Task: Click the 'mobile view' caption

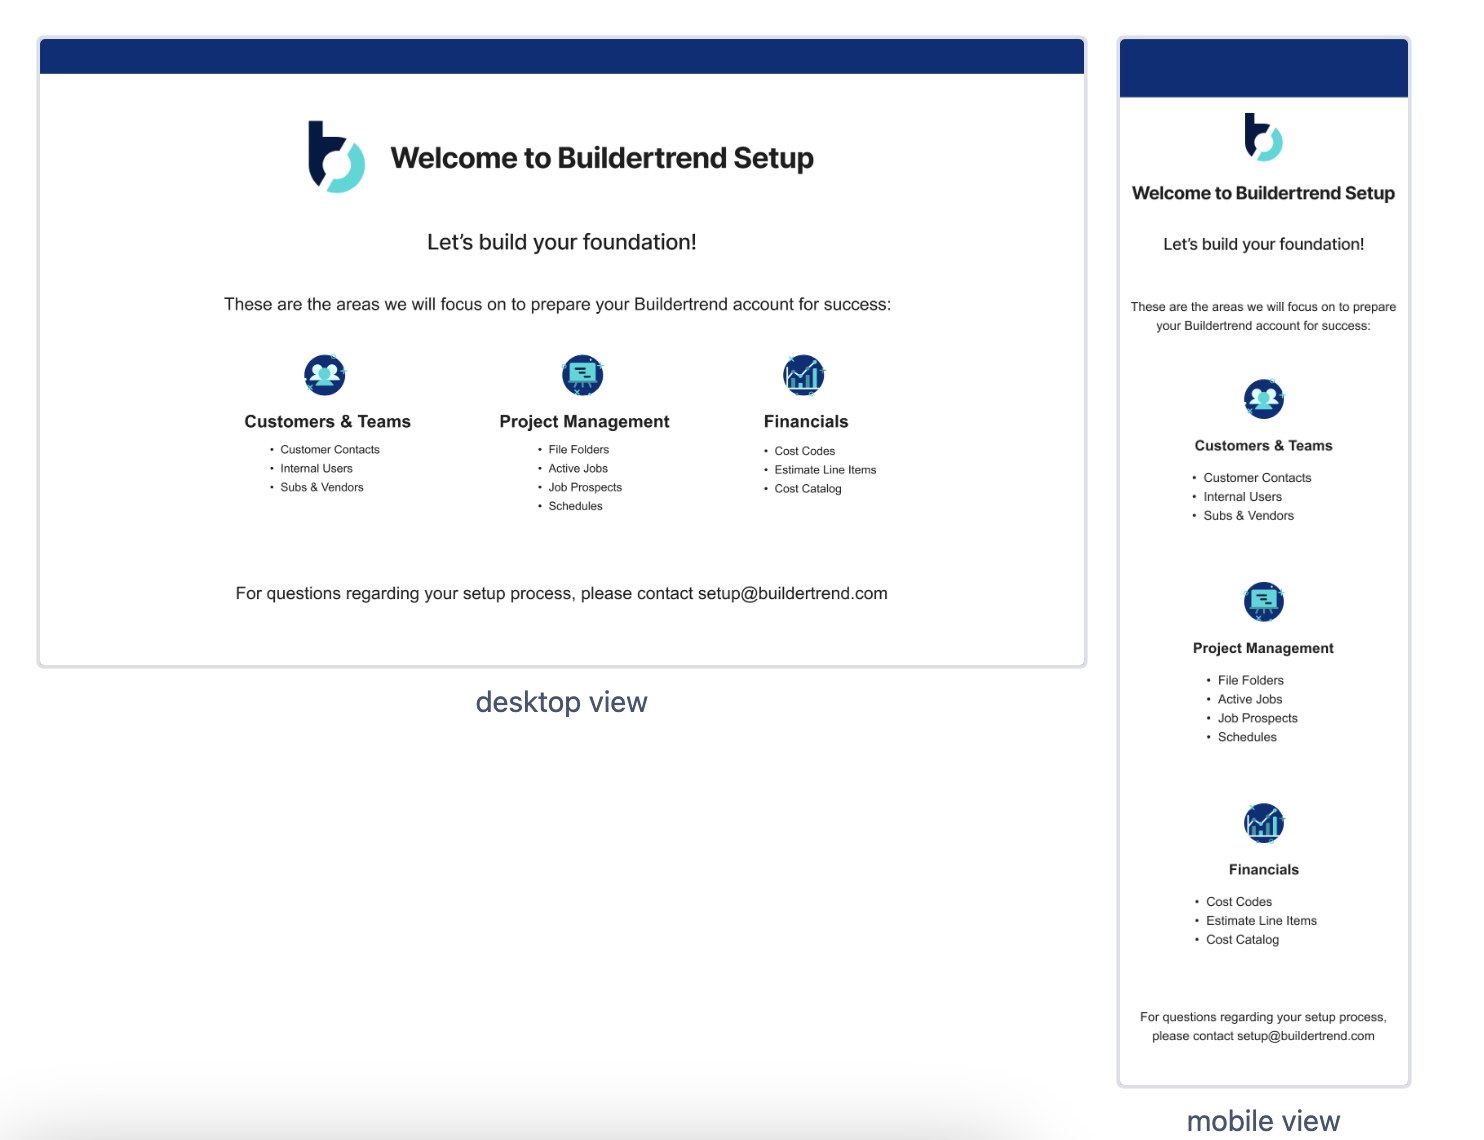Action: [x=1263, y=1121]
